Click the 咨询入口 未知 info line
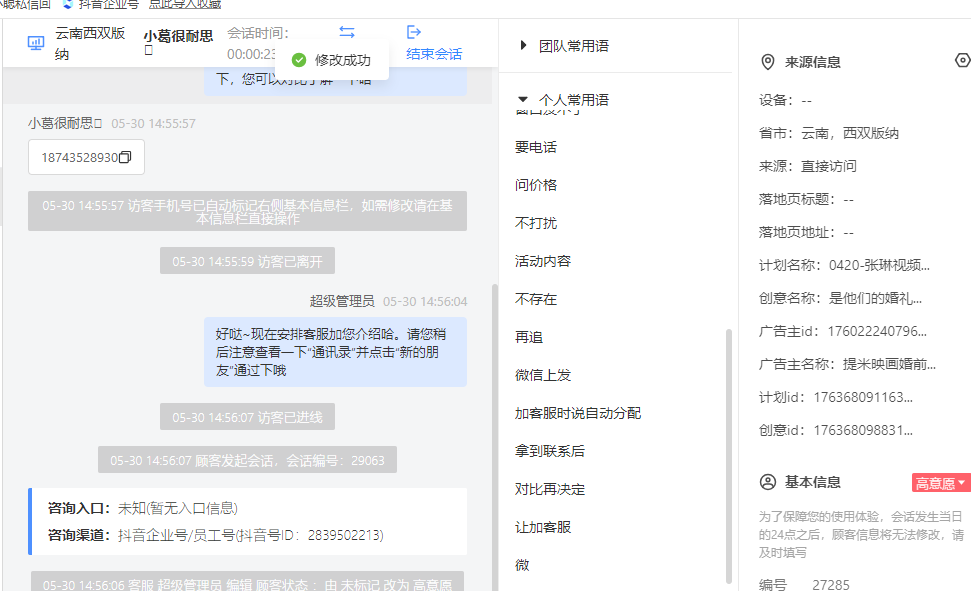This screenshot has width=971, height=591. pyautogui.click(x=143, y=509)
